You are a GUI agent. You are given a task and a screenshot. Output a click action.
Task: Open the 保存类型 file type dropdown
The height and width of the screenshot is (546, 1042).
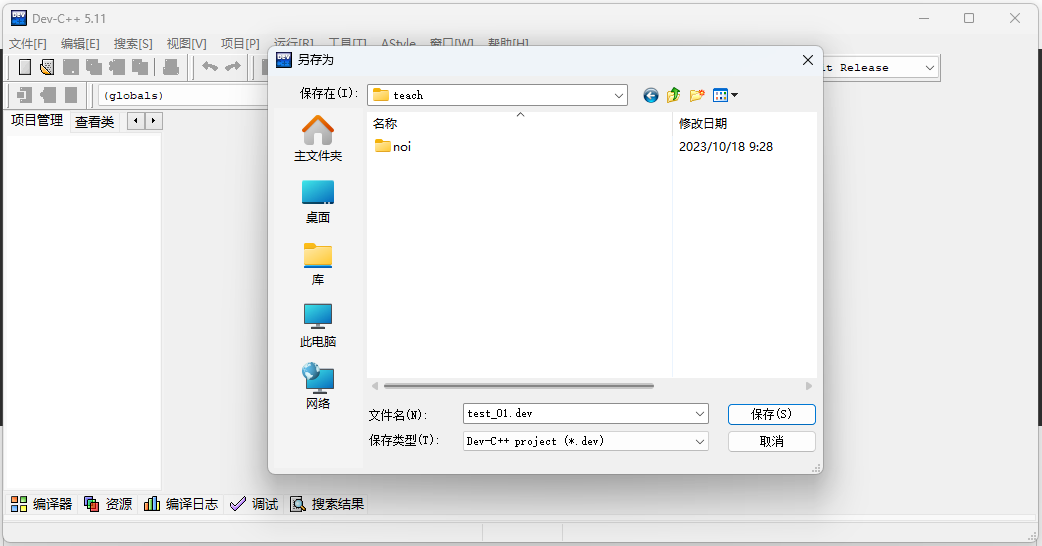point(699,441)
